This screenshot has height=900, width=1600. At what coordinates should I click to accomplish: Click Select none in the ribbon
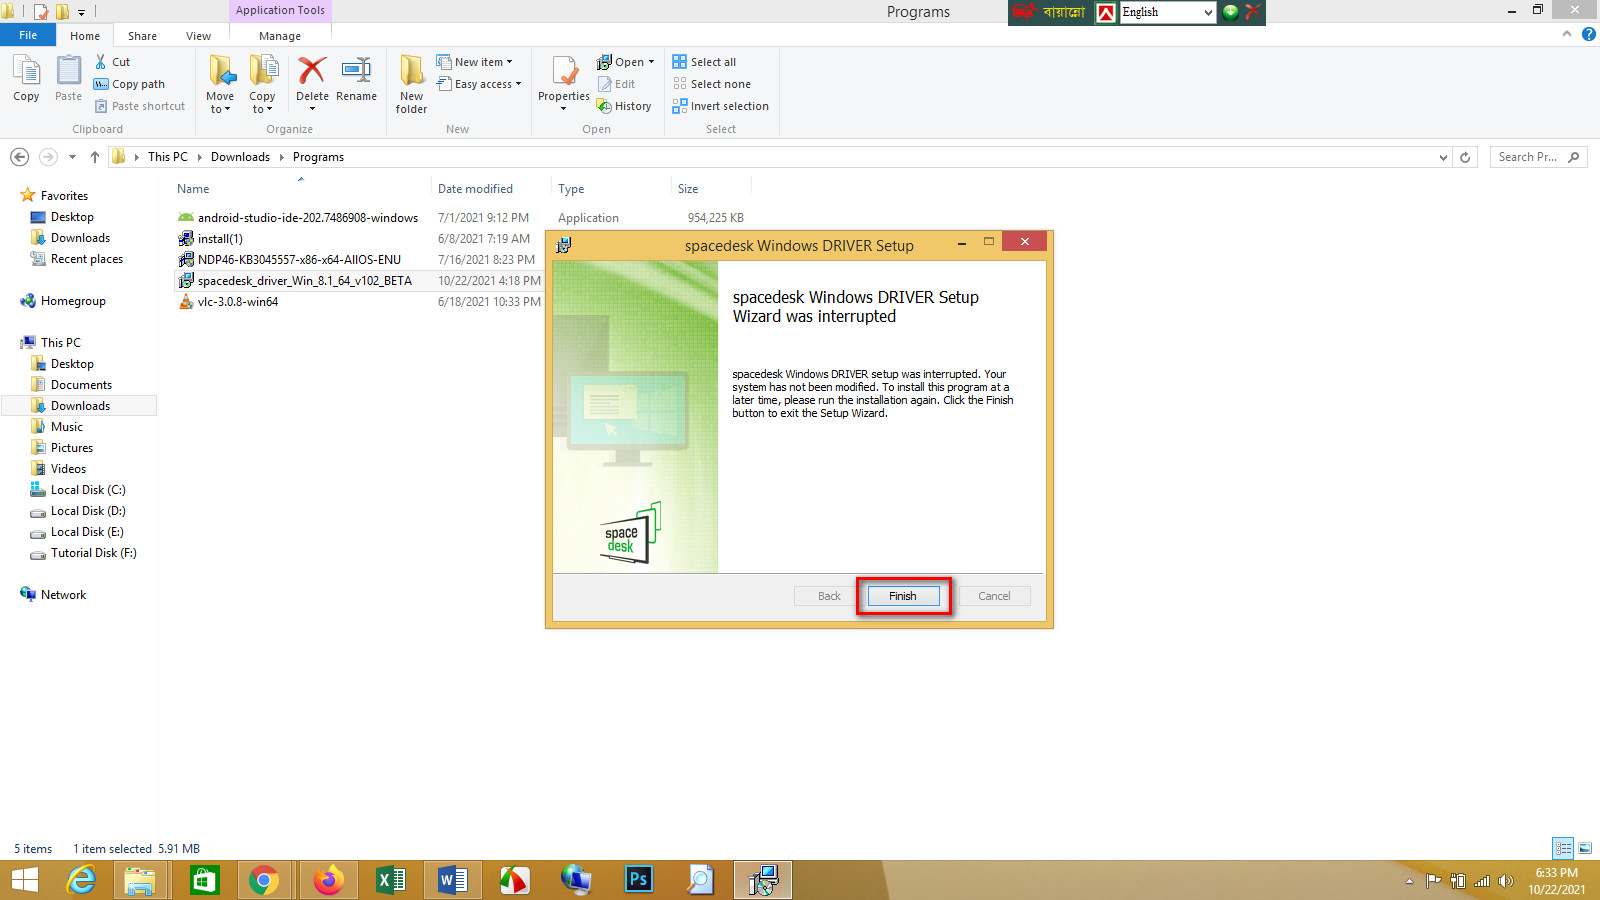pyautogui.click(x=712, y=84)
